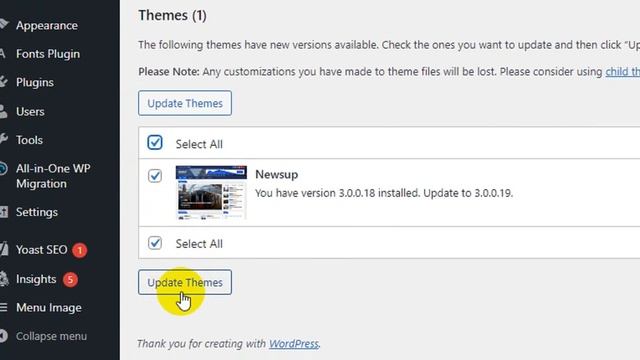Screen dimensions: 640x360
Task: Click the Menu Image hamburger icon
Action: [4, 307]
